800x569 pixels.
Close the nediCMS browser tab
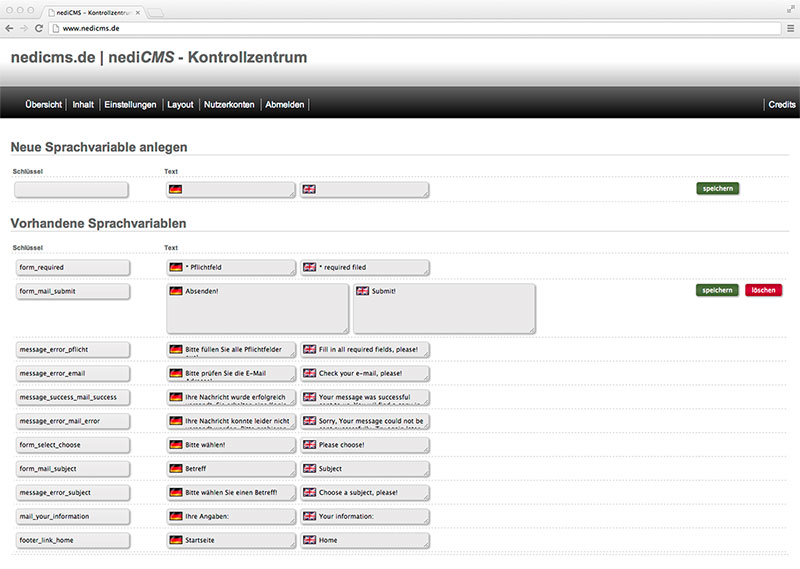coord(138,13)
